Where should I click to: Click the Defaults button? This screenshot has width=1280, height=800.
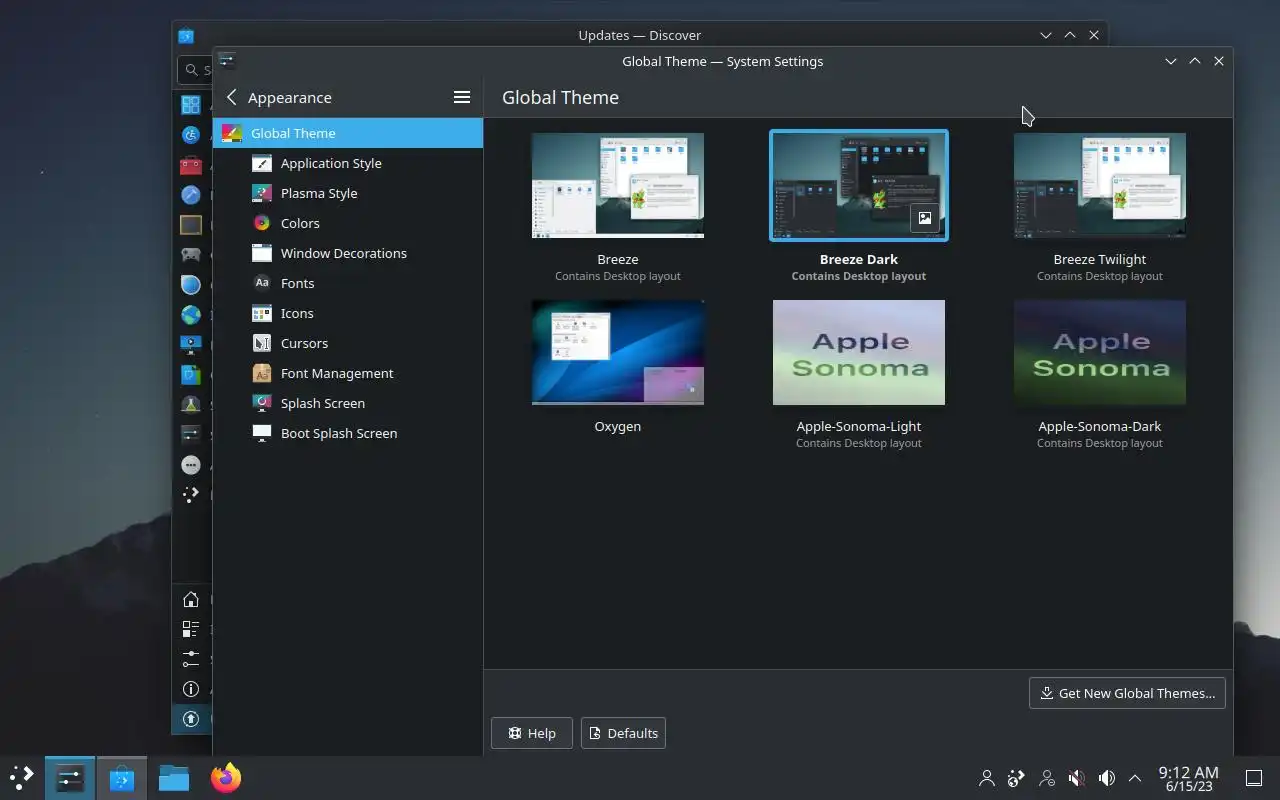tap(623, 733)
